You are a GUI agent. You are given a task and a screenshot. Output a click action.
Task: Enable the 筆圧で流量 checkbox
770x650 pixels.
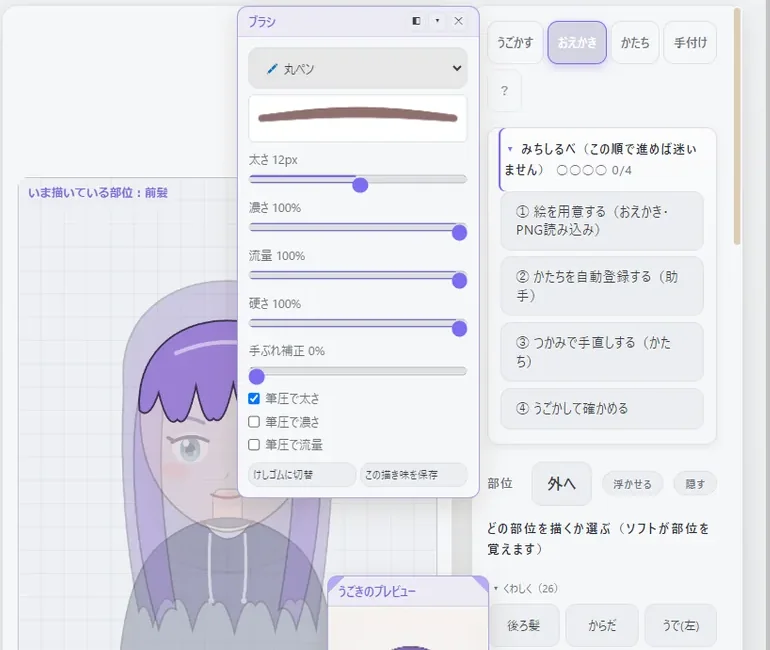point(254,445)
